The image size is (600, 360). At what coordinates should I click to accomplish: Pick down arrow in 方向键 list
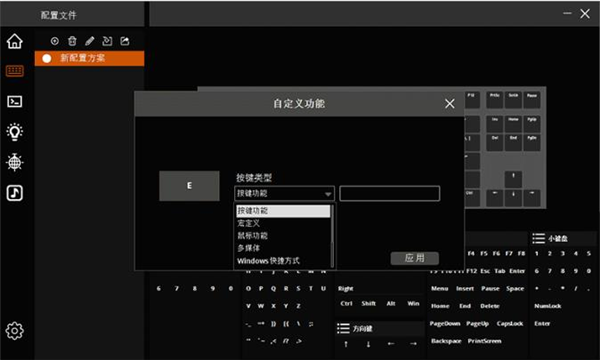pos(368,344)
